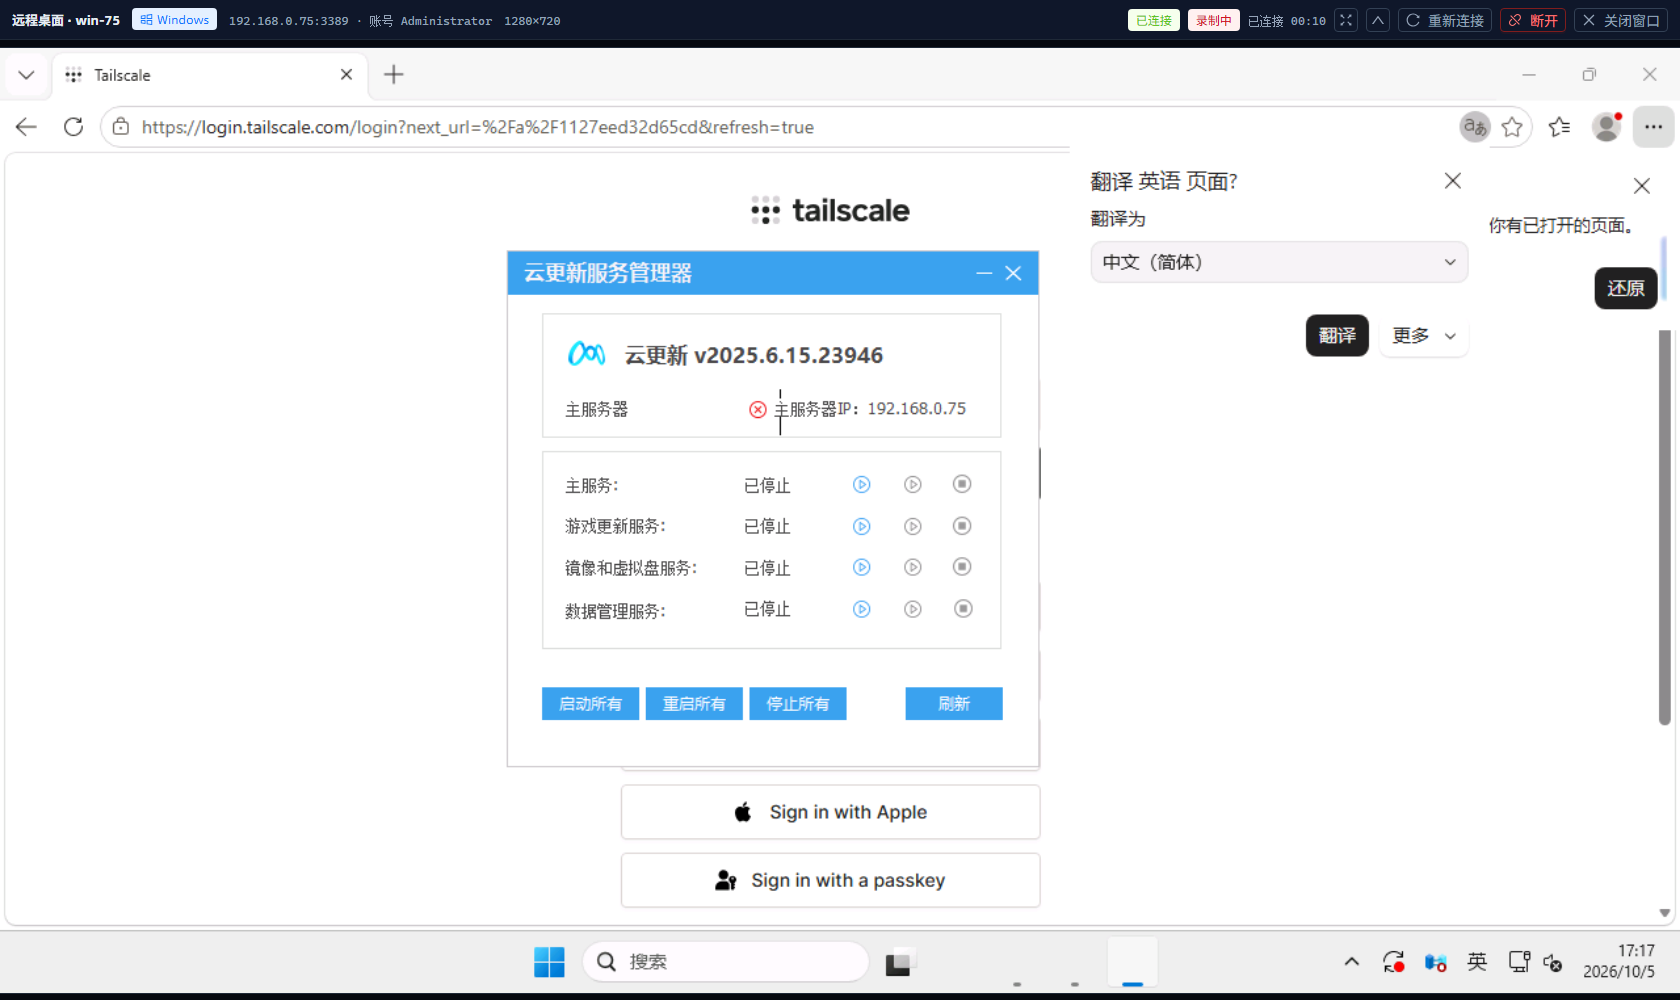Click the 英 input method indicator

[1477, 962]
